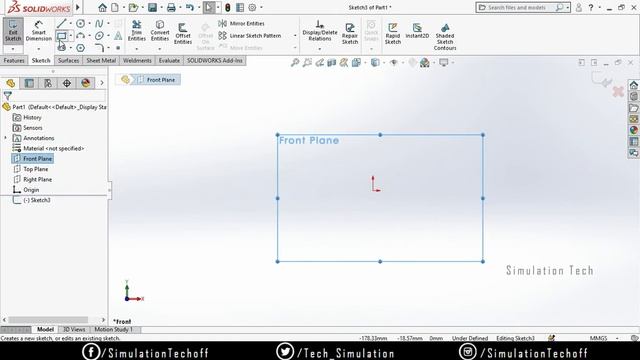The image size is (640, 360).
Task: Open the DimXpertManager tab
Action: click(x=67, y=83)
